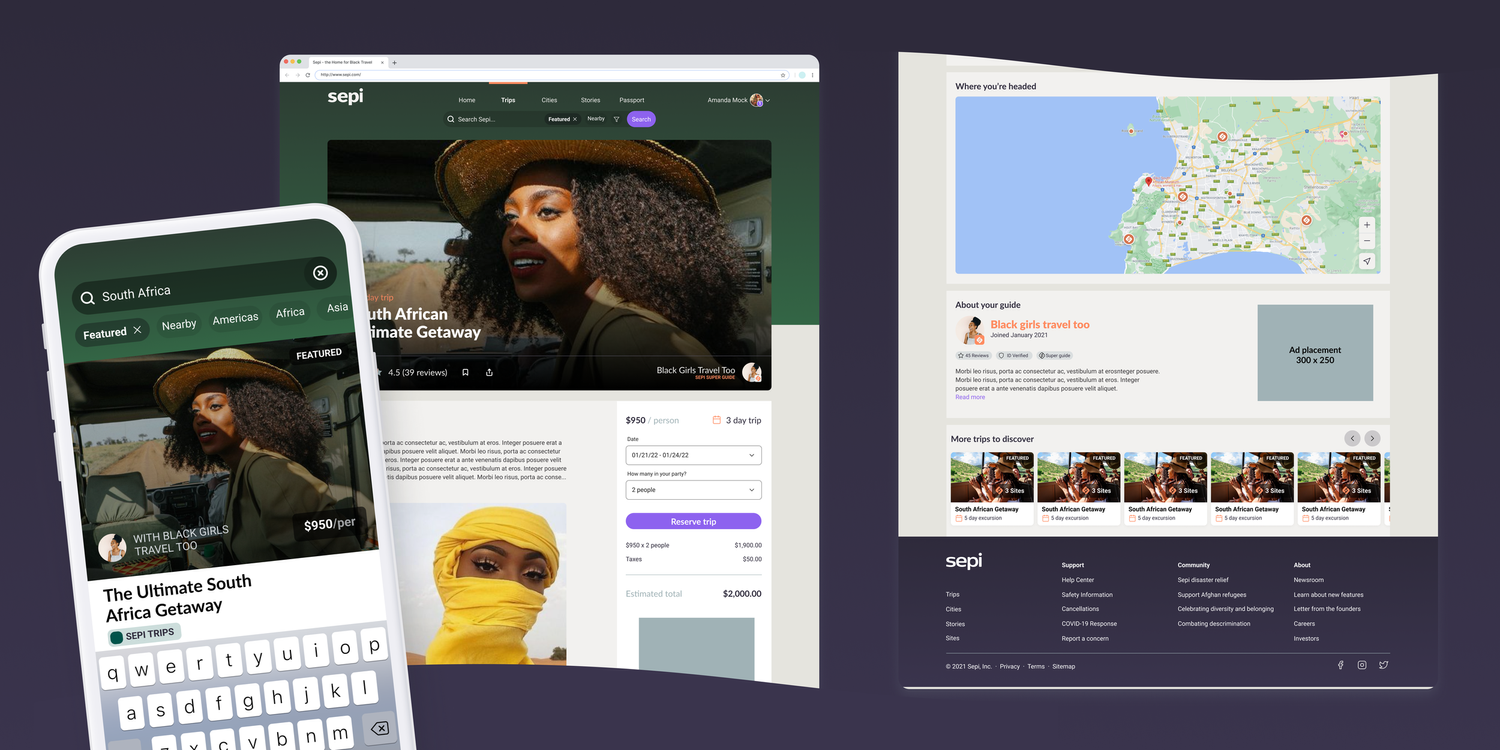Tap the SEPI TRIPS tag on the phone
Screen dimensions: 1500x750
click(144, 634)
